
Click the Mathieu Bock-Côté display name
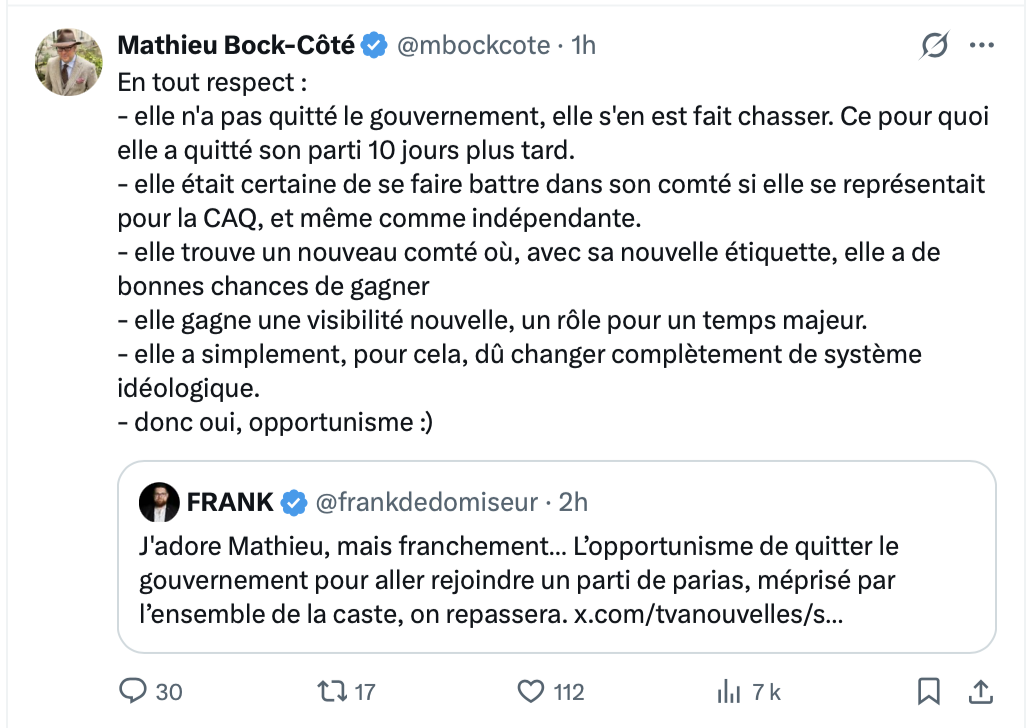(236, 45)
